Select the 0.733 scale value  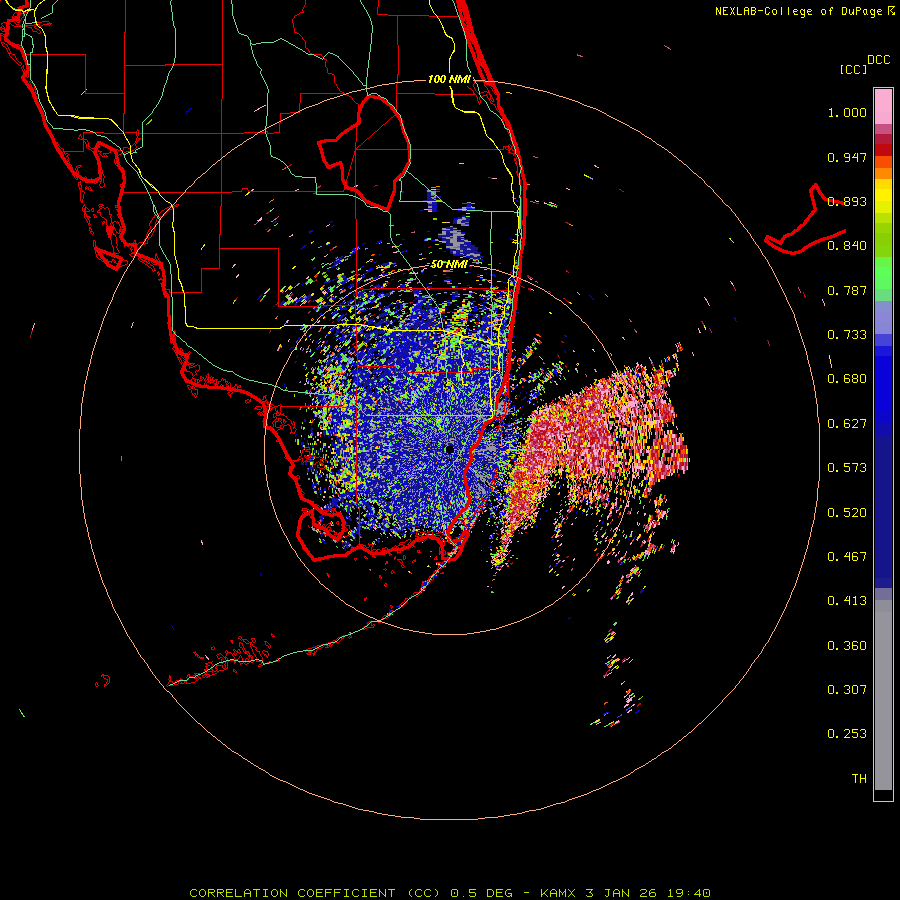847,335
